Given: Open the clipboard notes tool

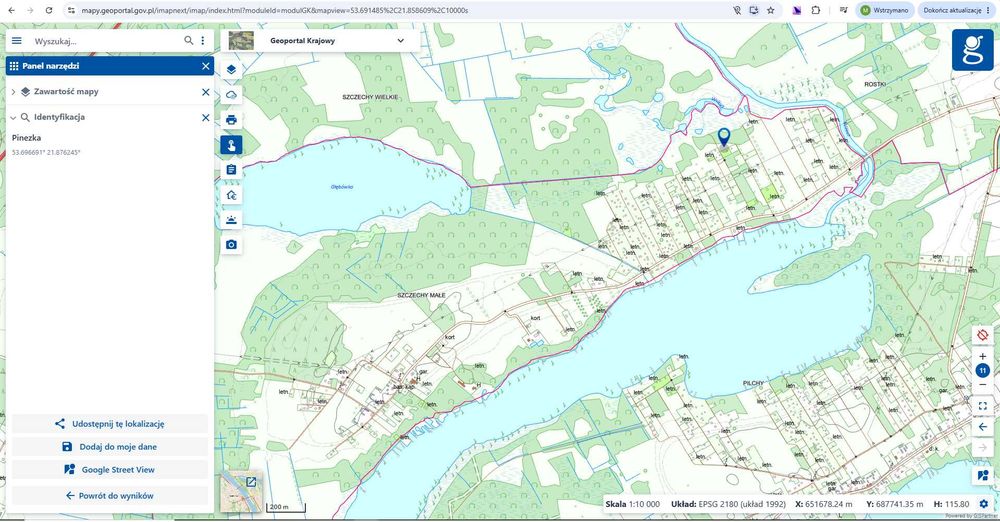Looking at the screenshot, I should 231,170.
